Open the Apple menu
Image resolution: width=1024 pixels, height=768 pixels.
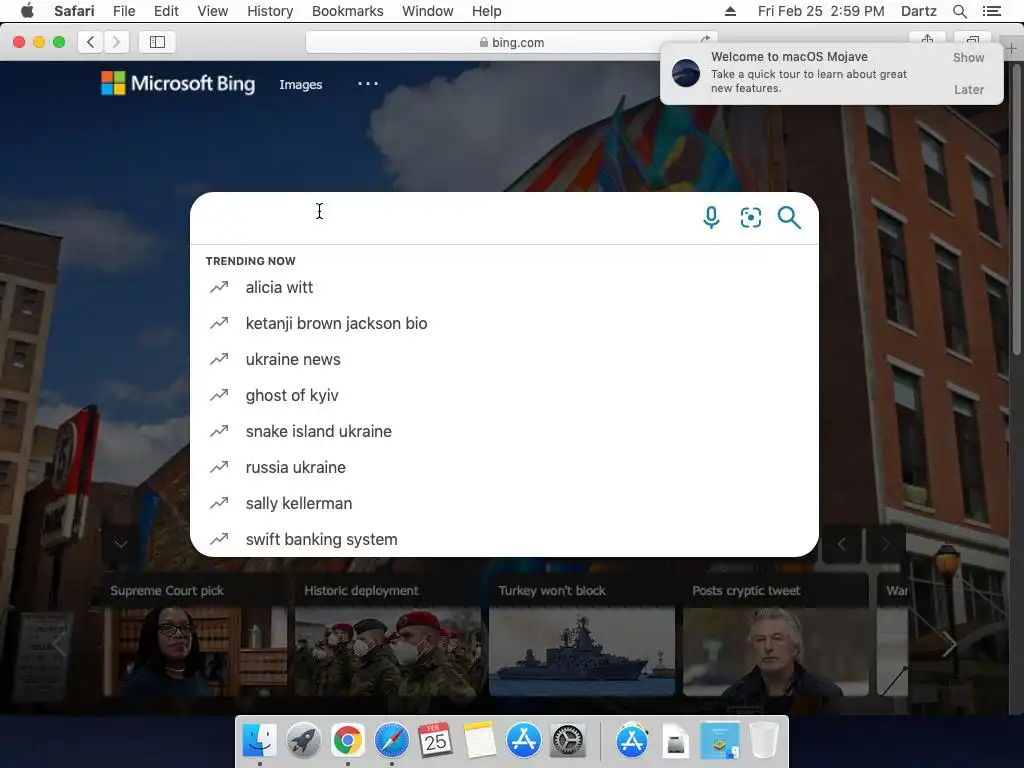point(27,11)
